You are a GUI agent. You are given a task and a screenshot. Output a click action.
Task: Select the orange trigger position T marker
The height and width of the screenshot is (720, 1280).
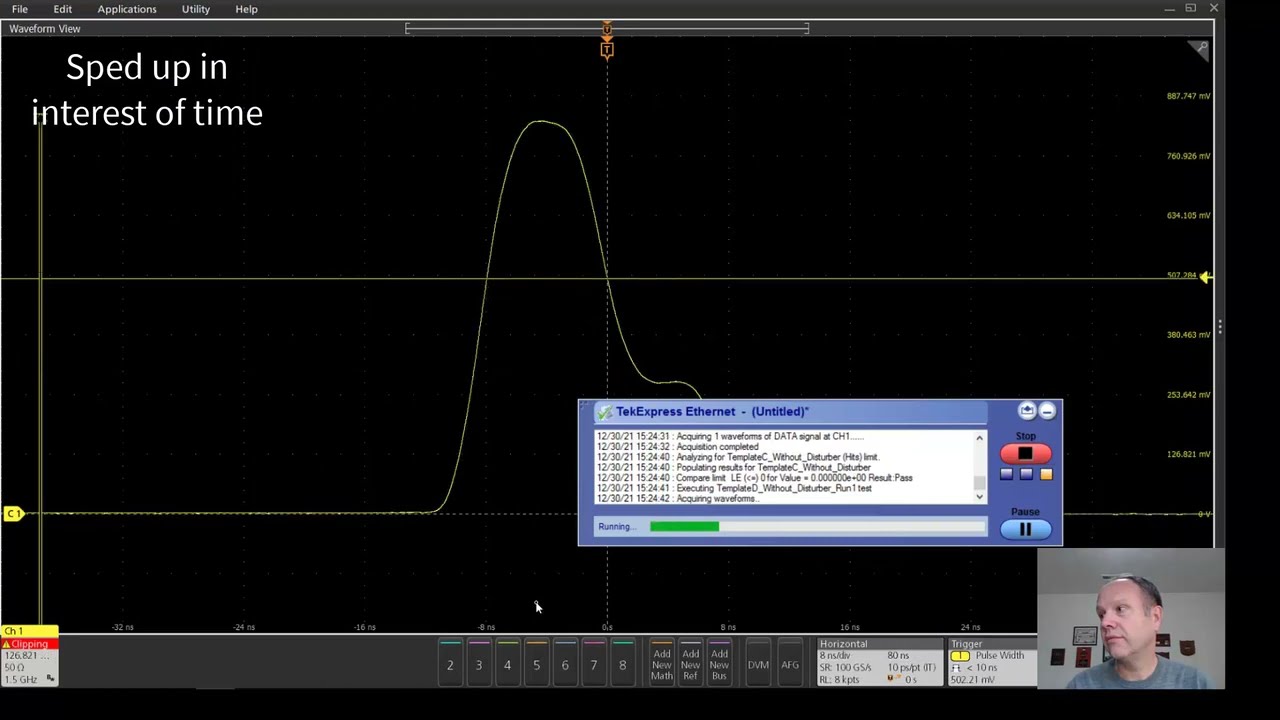[x=607, y=49]
